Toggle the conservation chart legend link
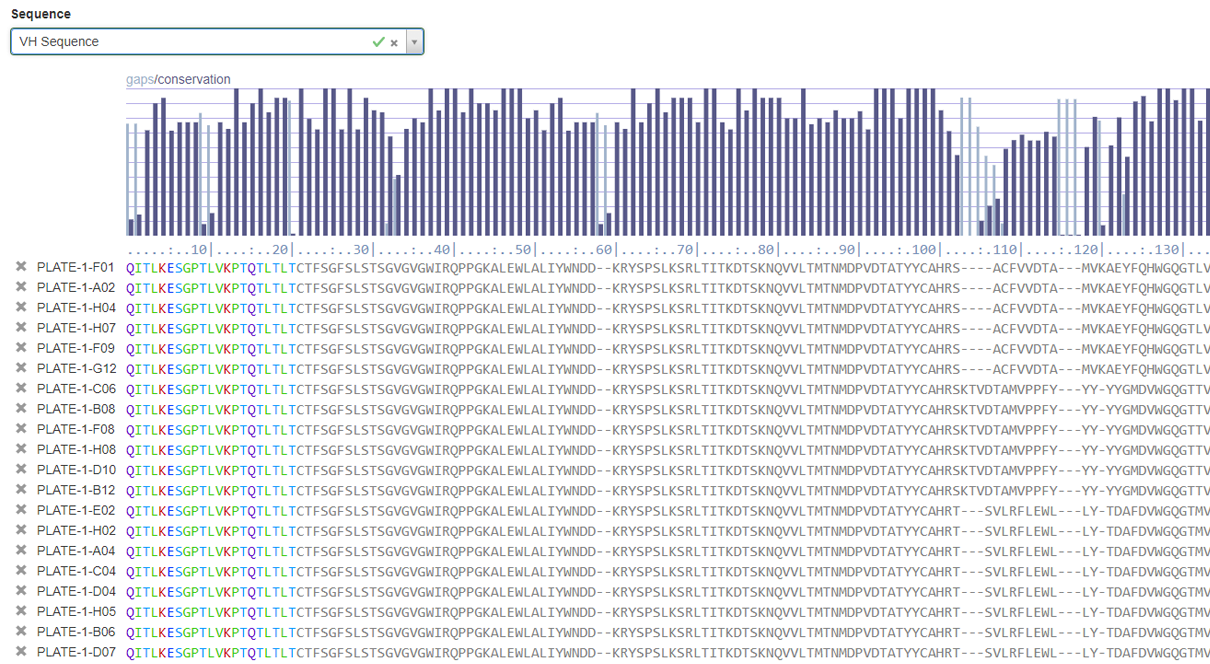Screen dimensions: 1210x664 (194, 79)
